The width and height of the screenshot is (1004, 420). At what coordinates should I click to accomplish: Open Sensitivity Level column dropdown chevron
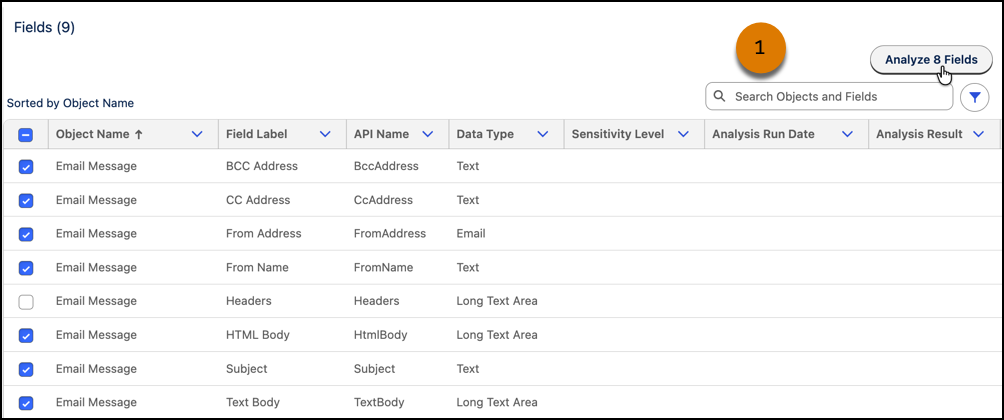[x=683, y=134]
